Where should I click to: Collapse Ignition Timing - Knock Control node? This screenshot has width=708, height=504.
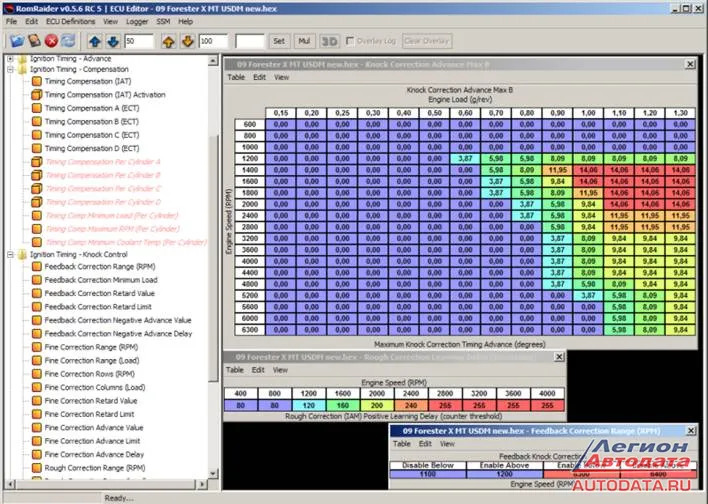[x=10, y=255]
